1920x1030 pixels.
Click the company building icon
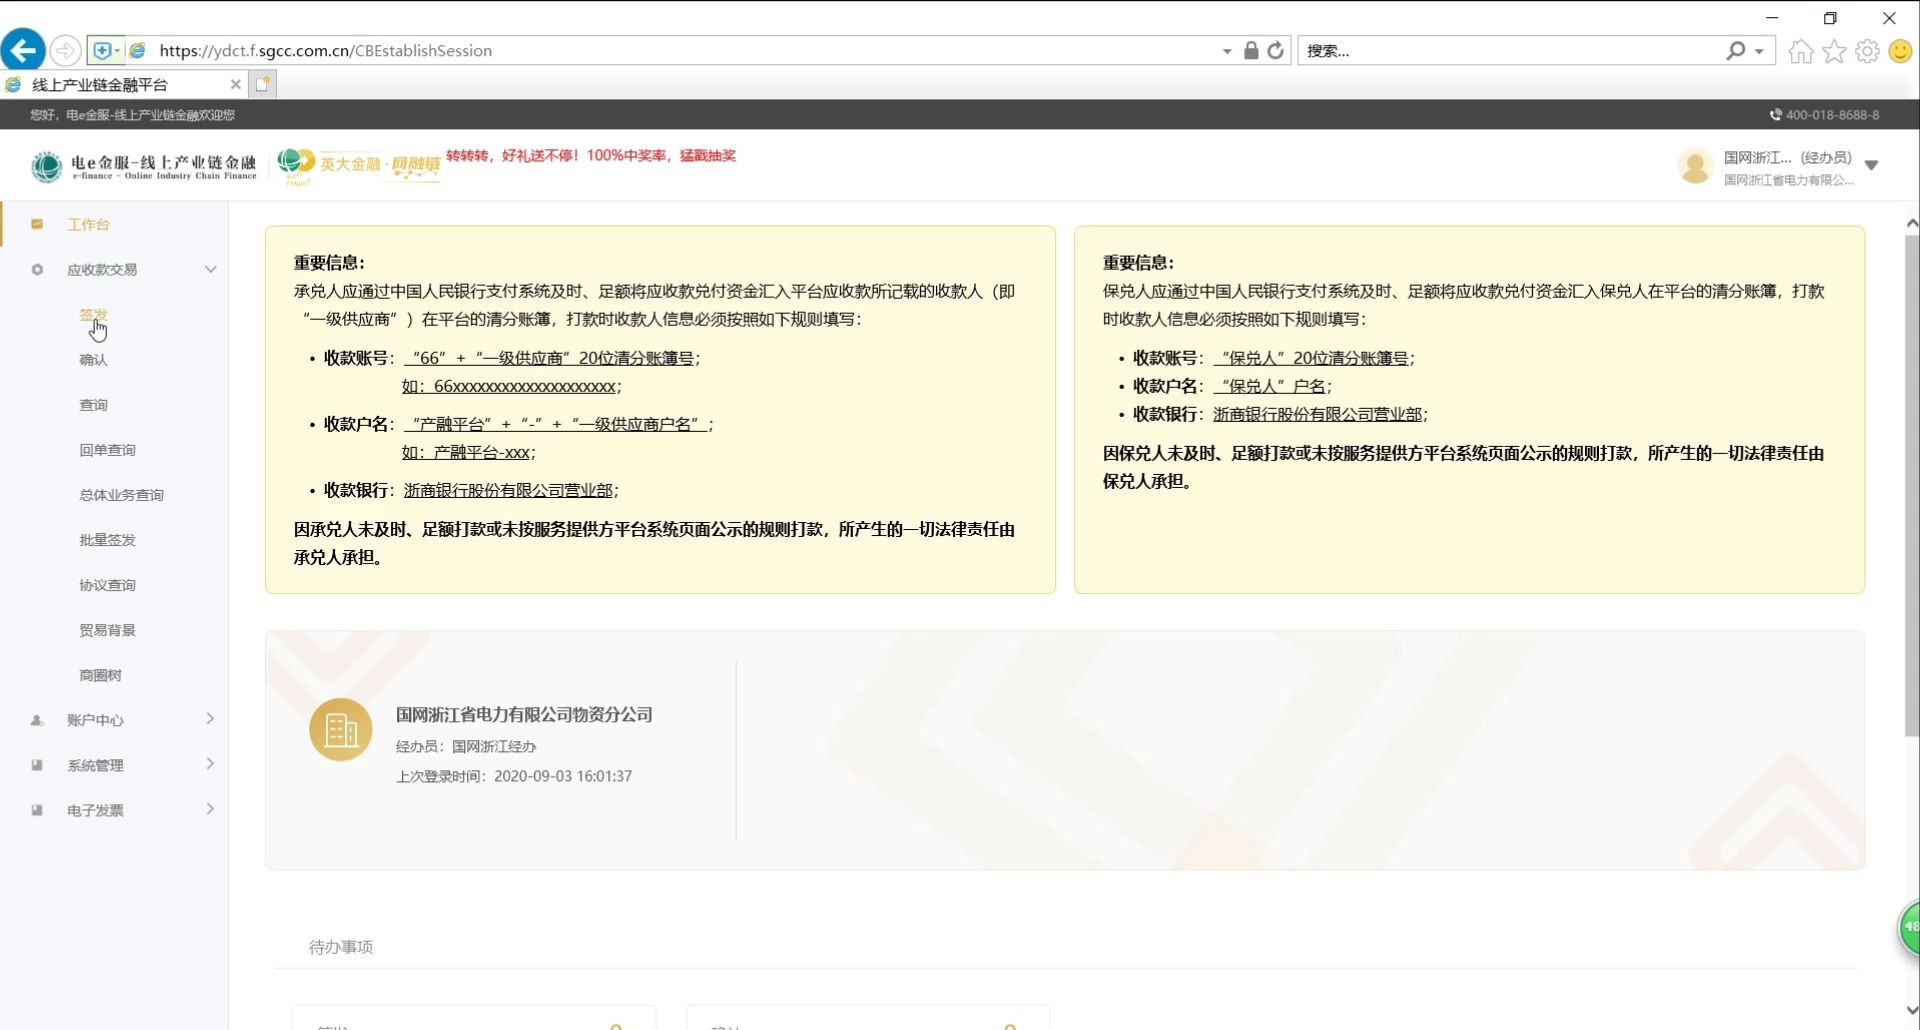pos(341,730)
